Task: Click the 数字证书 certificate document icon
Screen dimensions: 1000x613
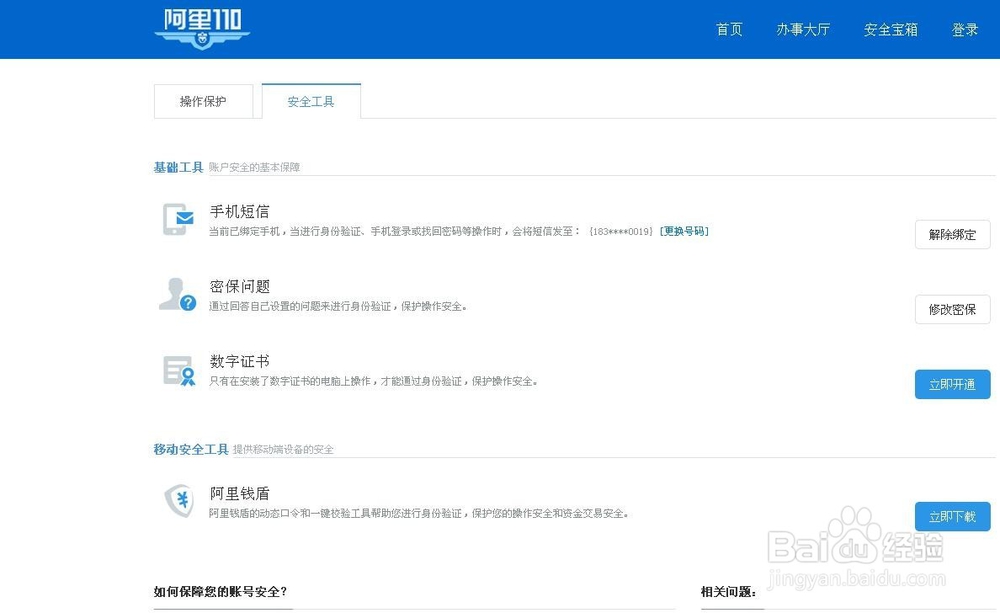Action: click(x=176, y=370)
